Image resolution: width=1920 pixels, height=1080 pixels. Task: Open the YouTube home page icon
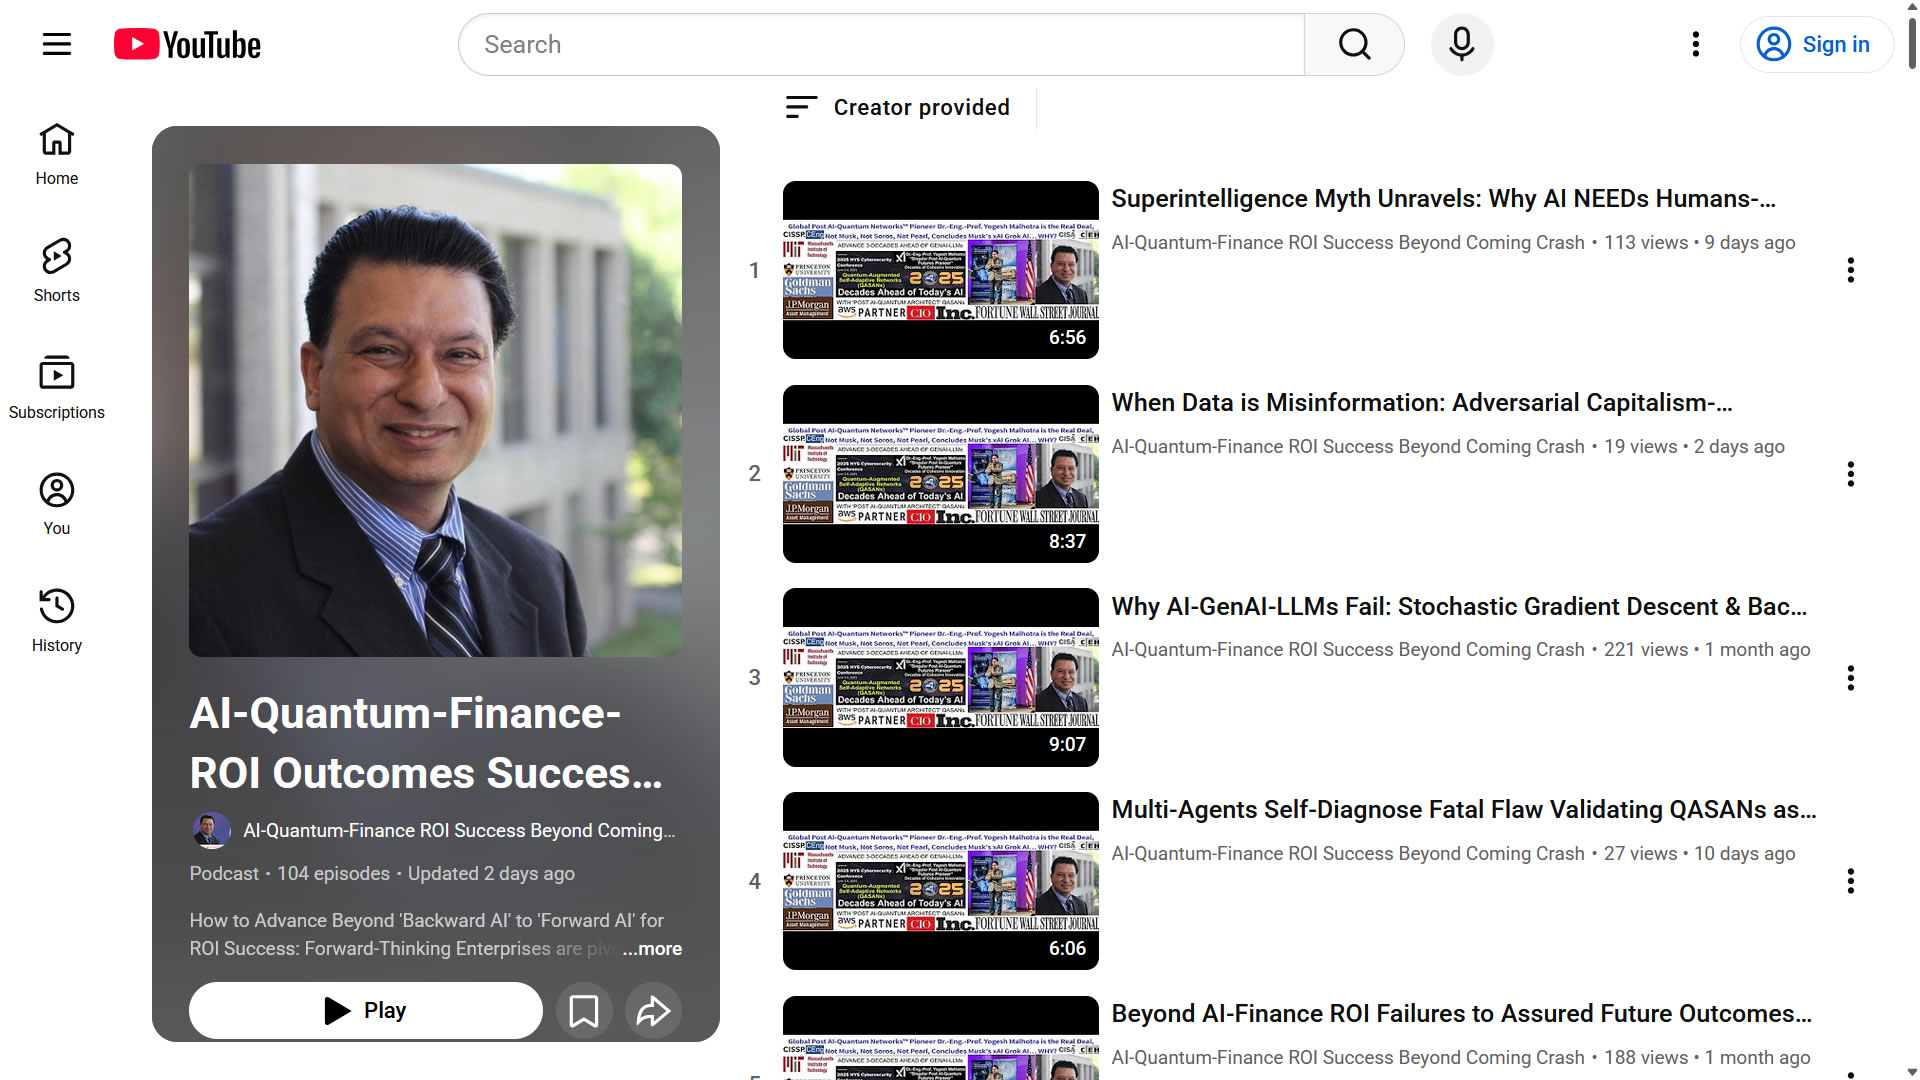point(56,140)
